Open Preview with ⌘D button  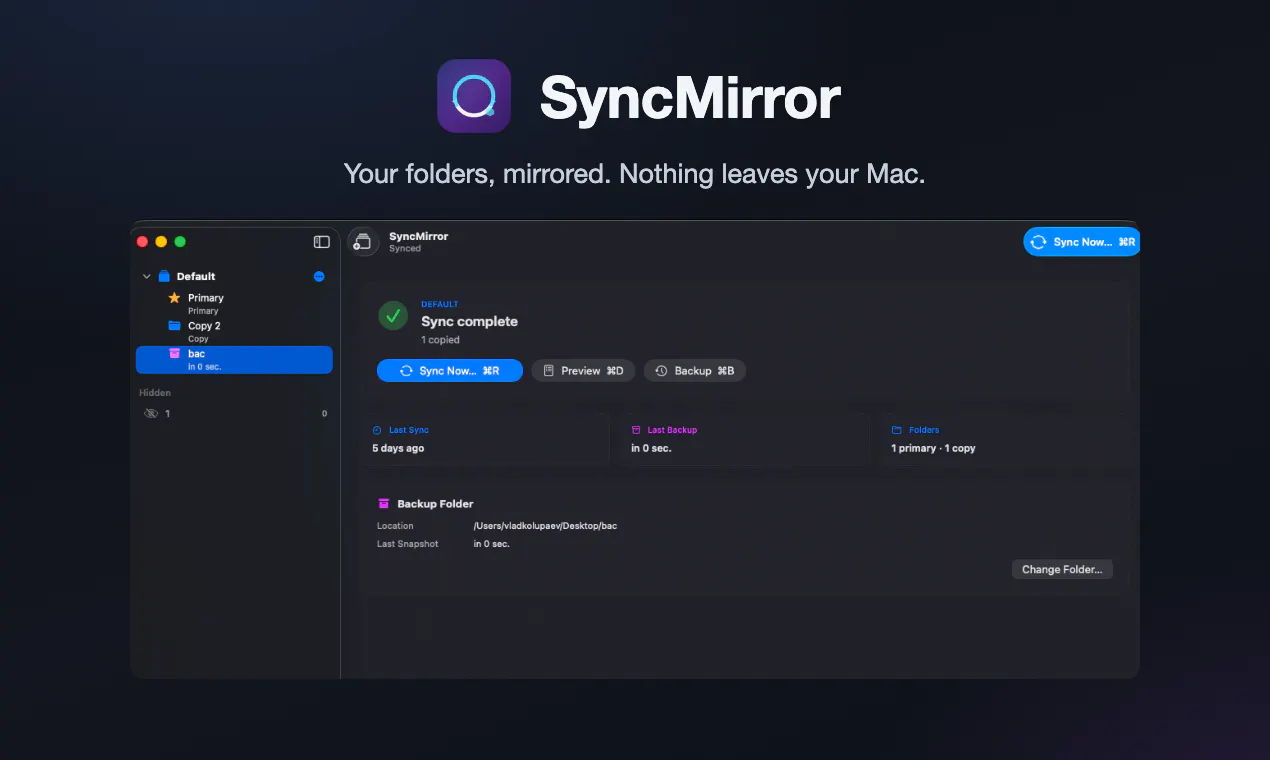point(583,371)
